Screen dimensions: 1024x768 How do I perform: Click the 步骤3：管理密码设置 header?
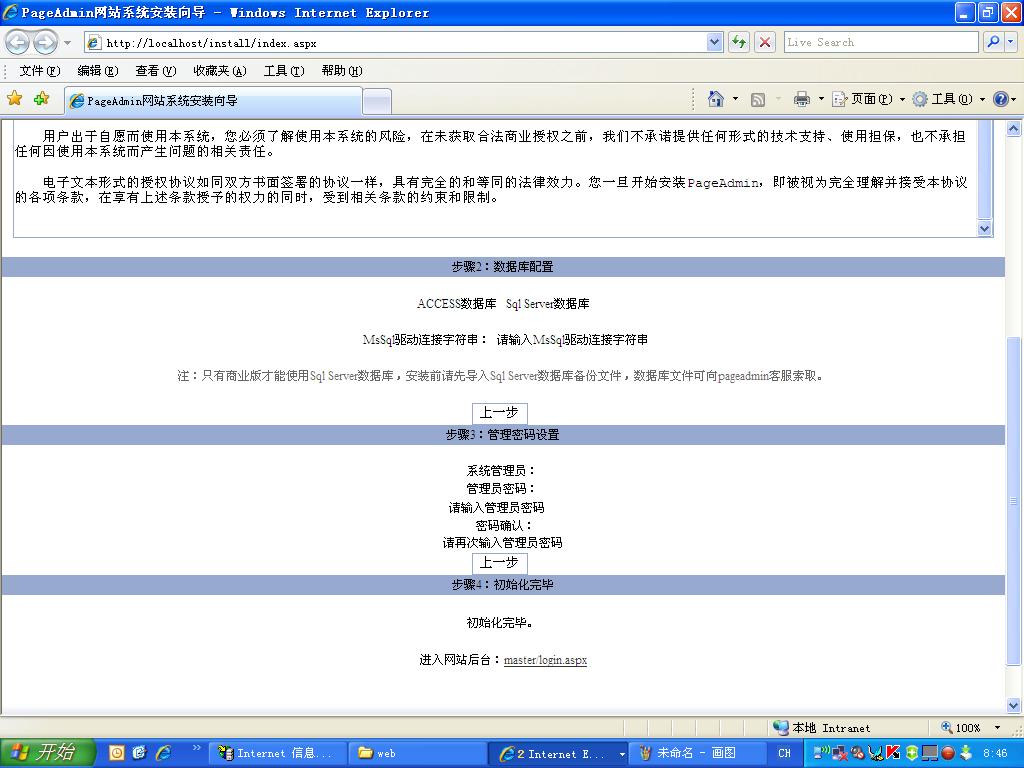coord(502,434)
